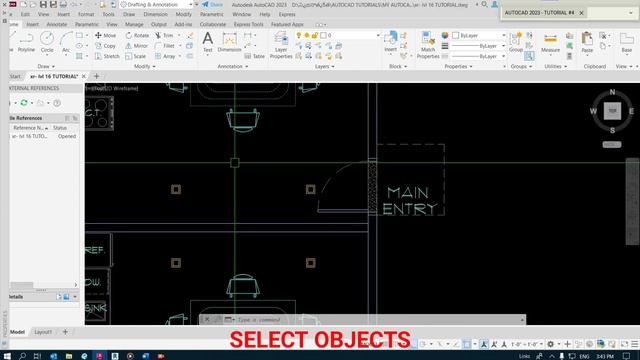Open the Dimension menu
This screenshot has width=640, height=360.
pos(155,14)
